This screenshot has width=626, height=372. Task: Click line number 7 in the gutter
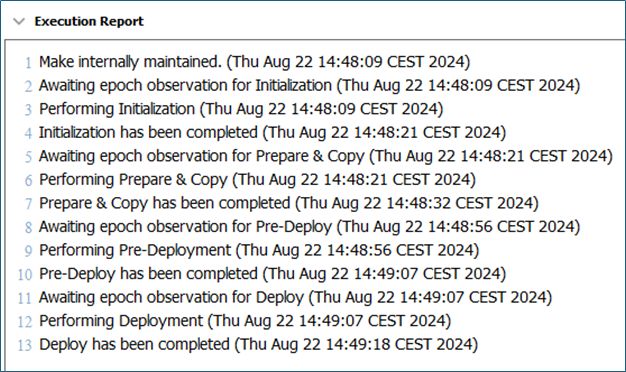(x=28, y=204)
